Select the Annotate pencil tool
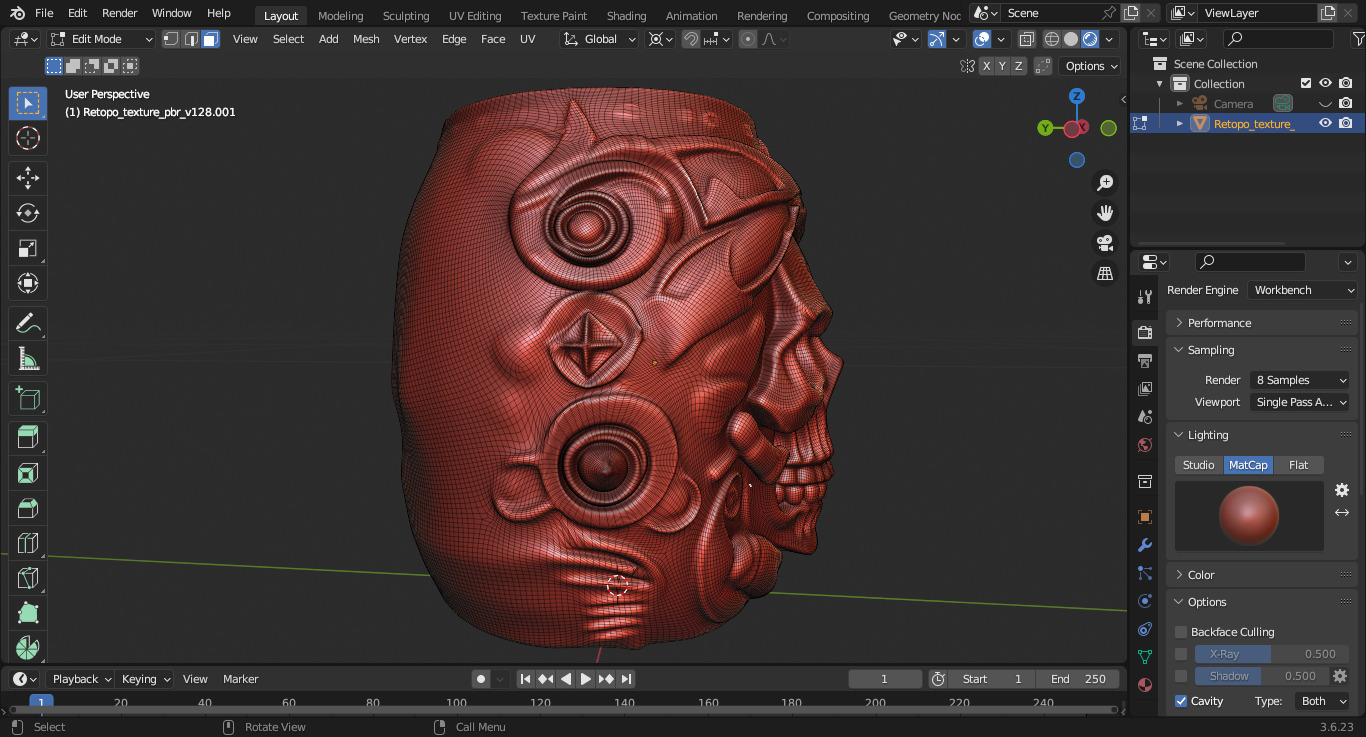 (x=28, y=324)
